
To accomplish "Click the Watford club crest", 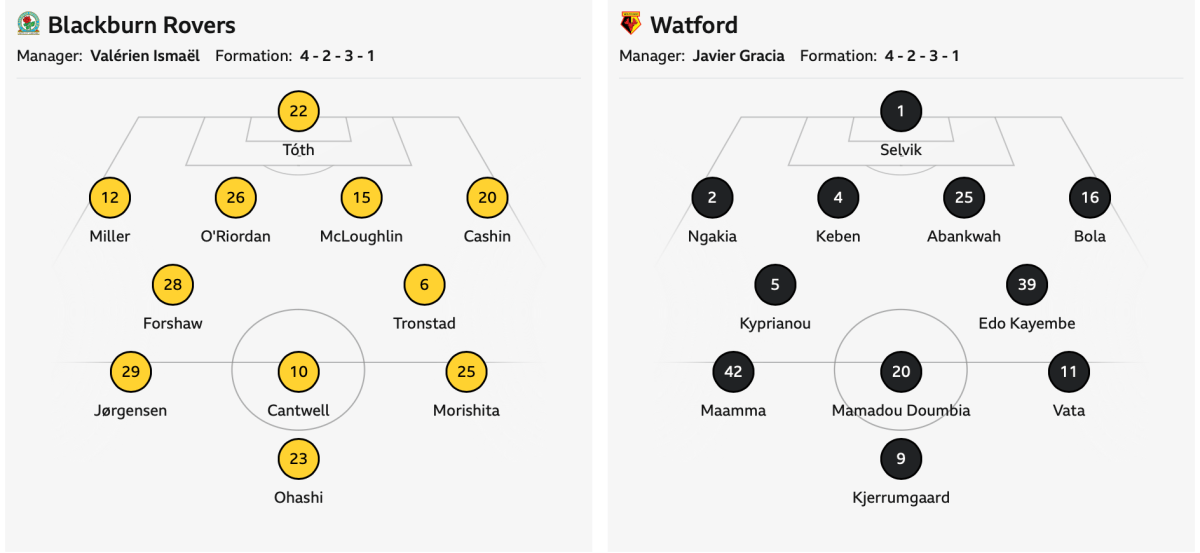I will pyautogui.click(x=630, y=23).
